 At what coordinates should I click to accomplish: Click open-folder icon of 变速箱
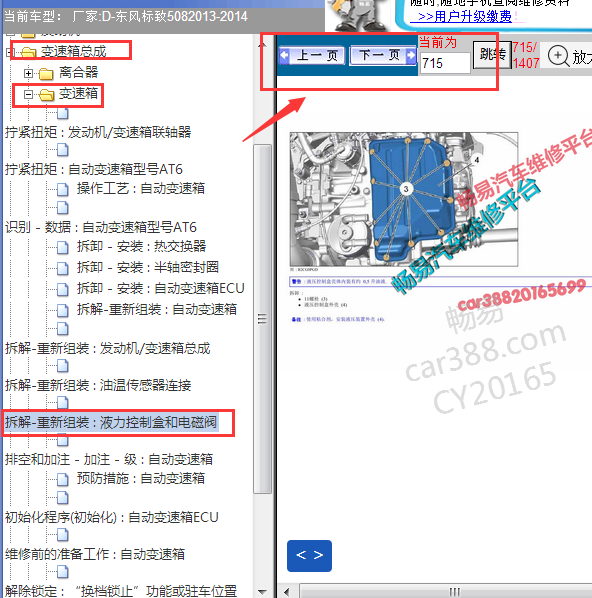[46, 94]
